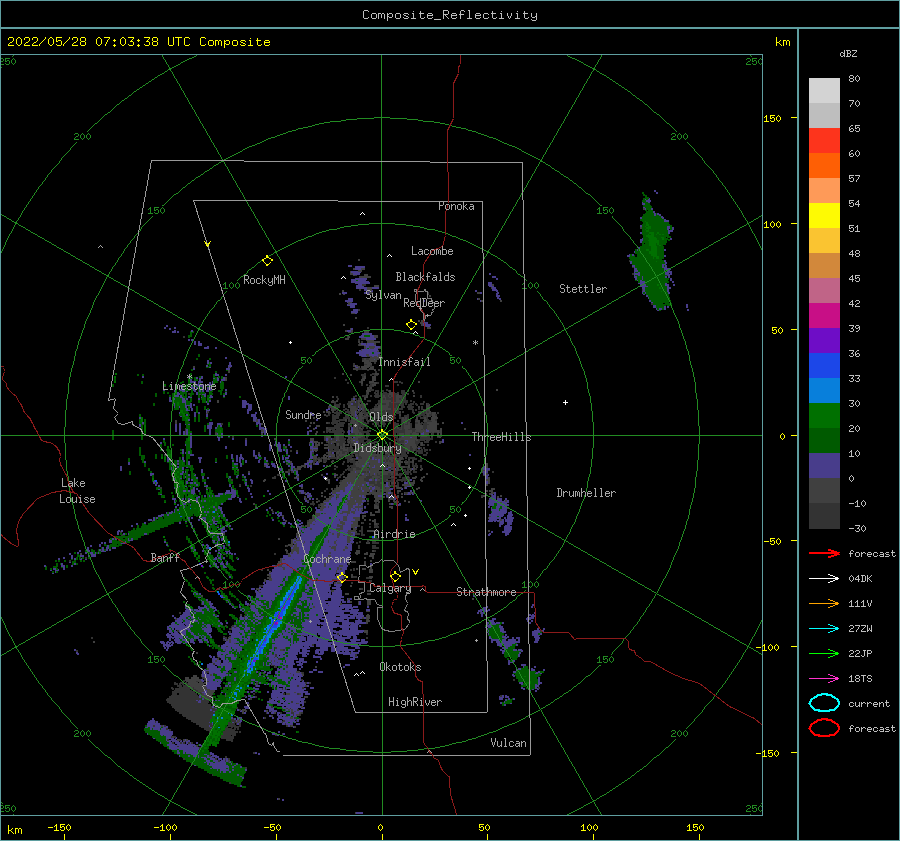Click the cyan current ellipse icon

tap(824, 703)
